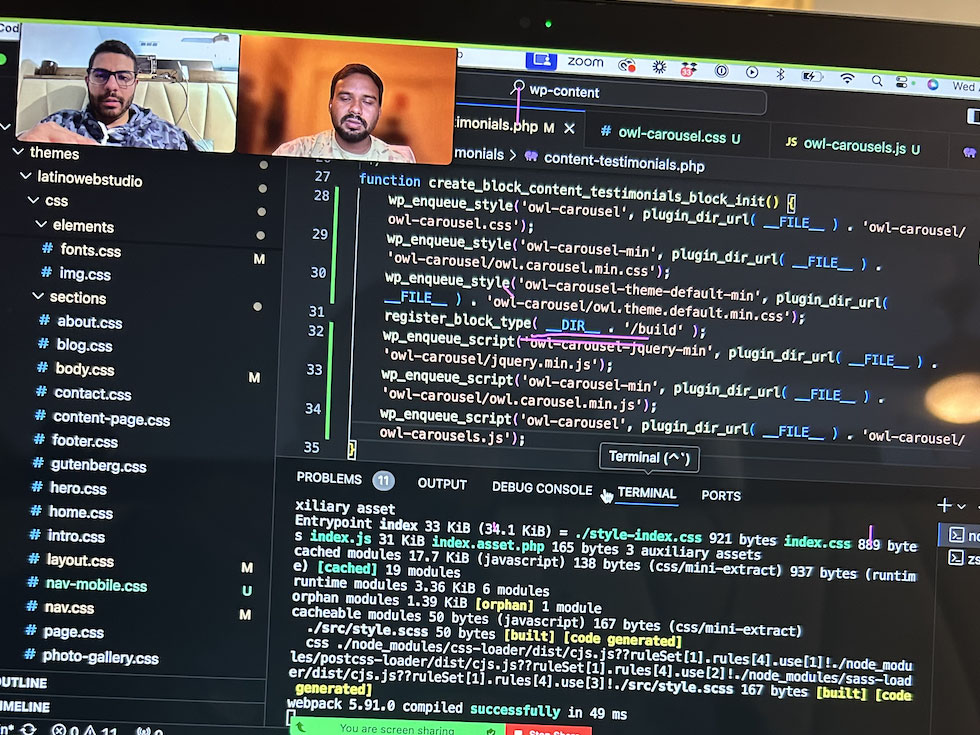Switch to the PORTS panel tab
This screenshot has width=980, height=735.
(721, 496)
